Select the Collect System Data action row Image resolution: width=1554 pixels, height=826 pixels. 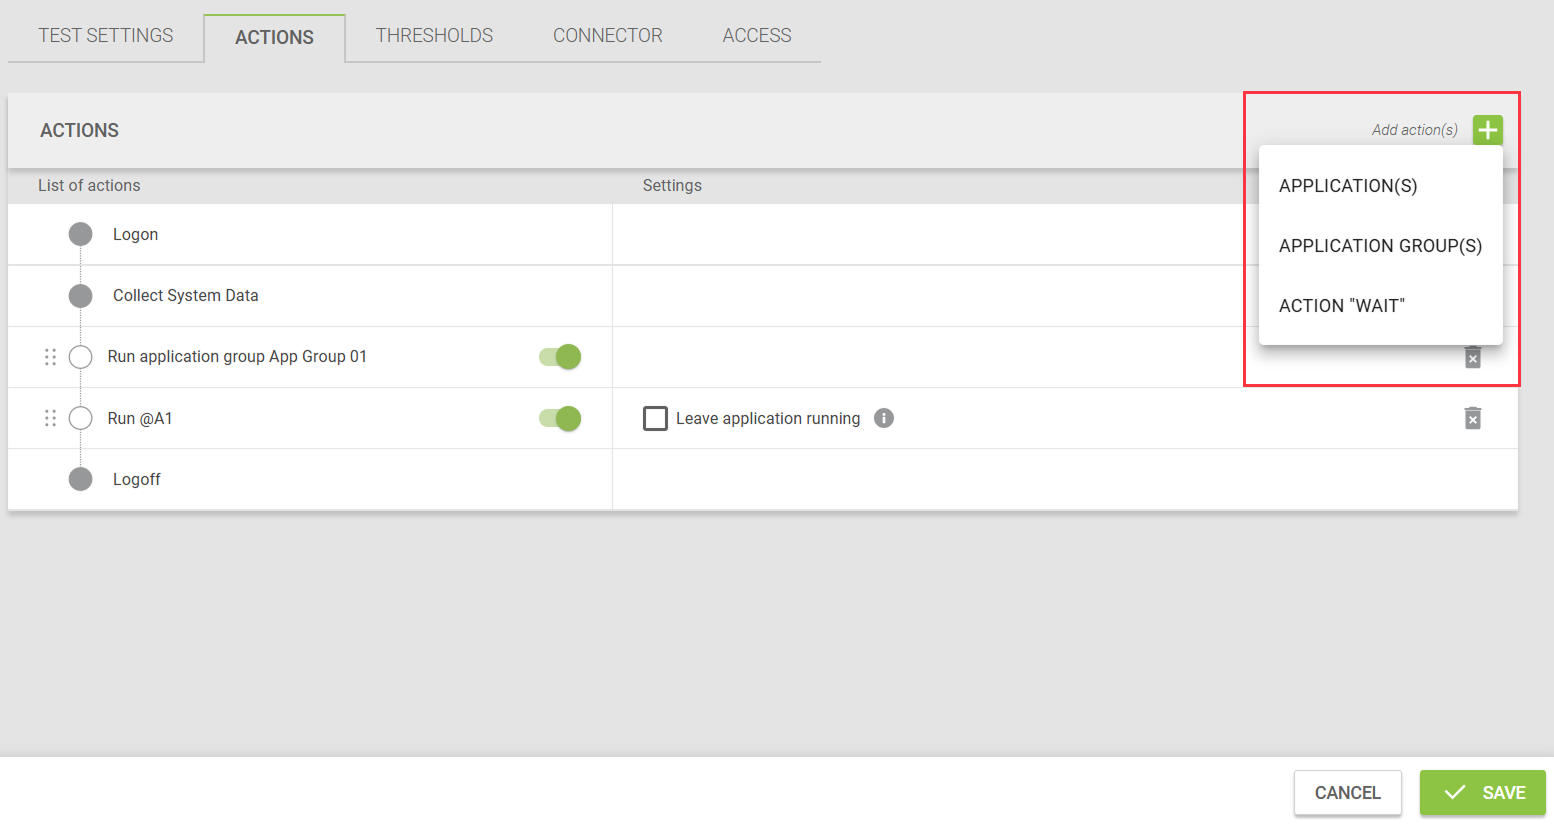coord(186,296)
